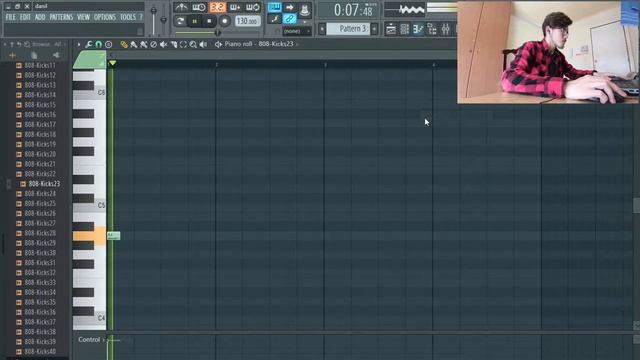640x360 pixels.
Task: Select the Mute tool in the piano roll
Action: click(x=163, y=44)
